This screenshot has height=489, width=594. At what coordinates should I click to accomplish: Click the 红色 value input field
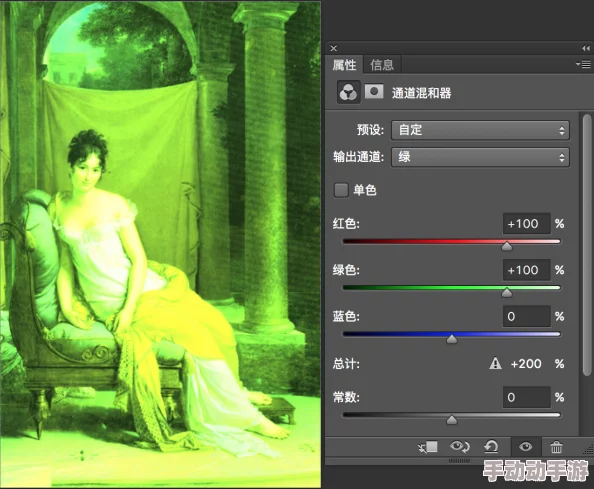pos(526,224)
